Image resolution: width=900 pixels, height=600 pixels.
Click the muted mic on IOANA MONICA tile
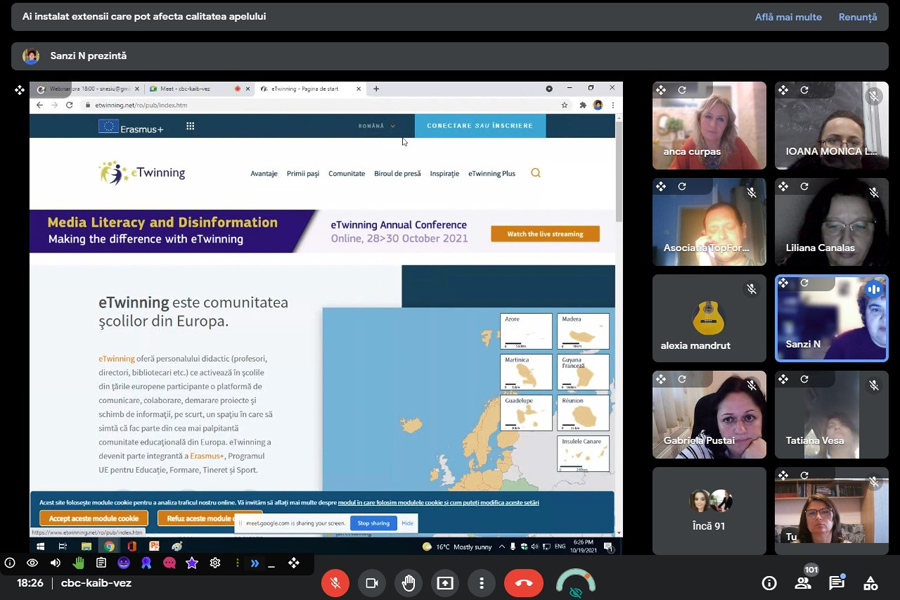(x=874, y=96)
